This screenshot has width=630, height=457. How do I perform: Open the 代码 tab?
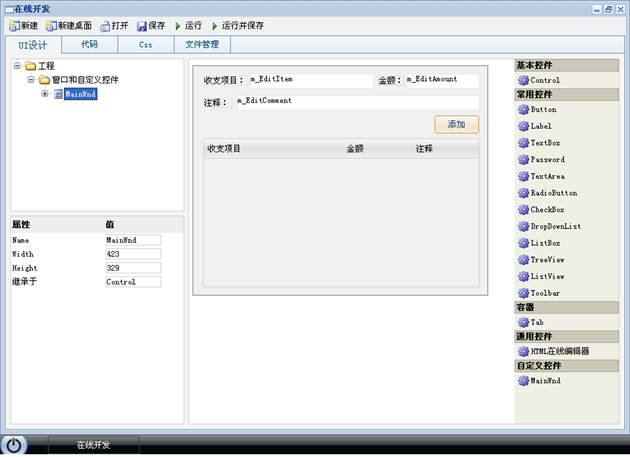tap(90, 45)
